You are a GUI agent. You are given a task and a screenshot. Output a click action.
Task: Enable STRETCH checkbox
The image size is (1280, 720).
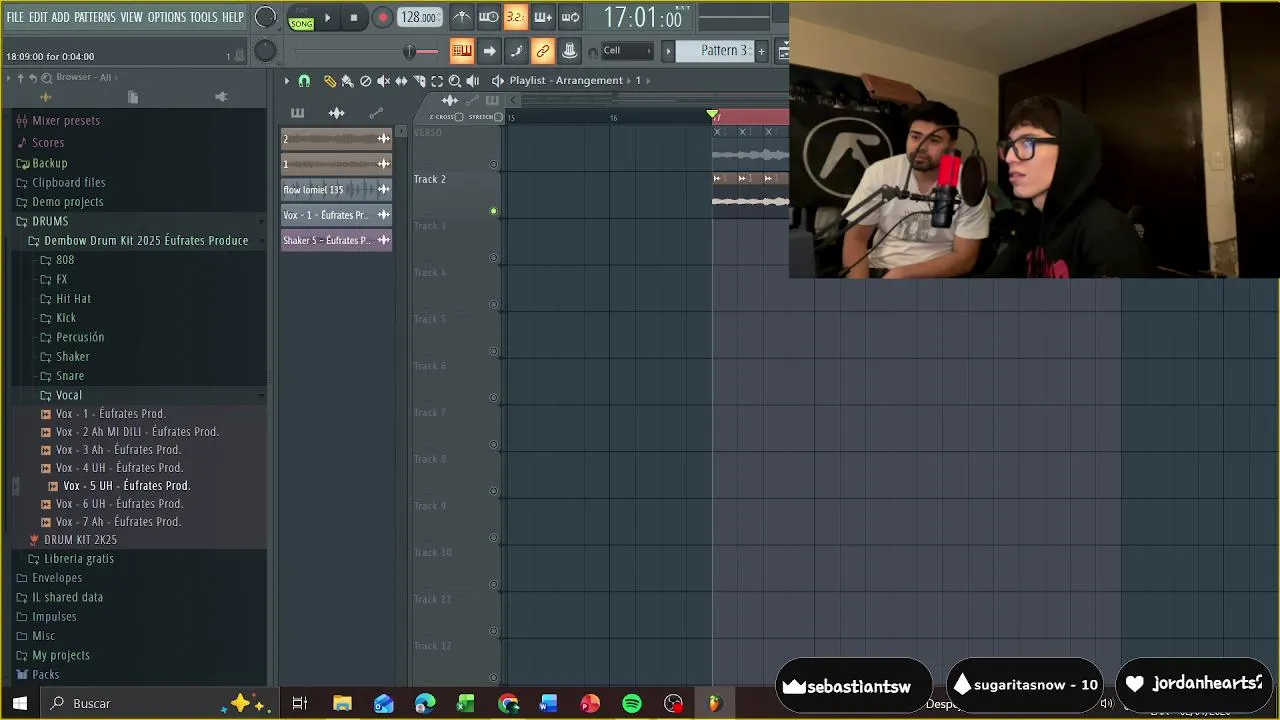(x=498, y=117)
